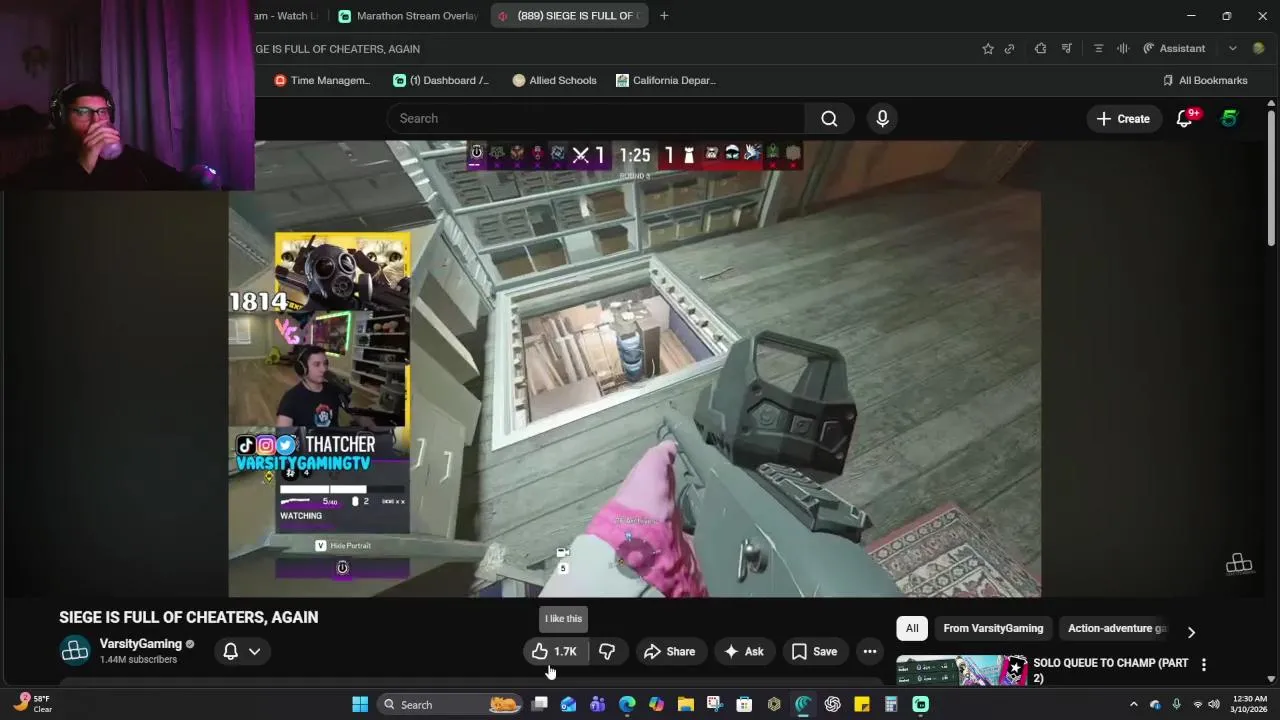
Task: Show more filter chips with right arrow
Action: click(1191, 632)
